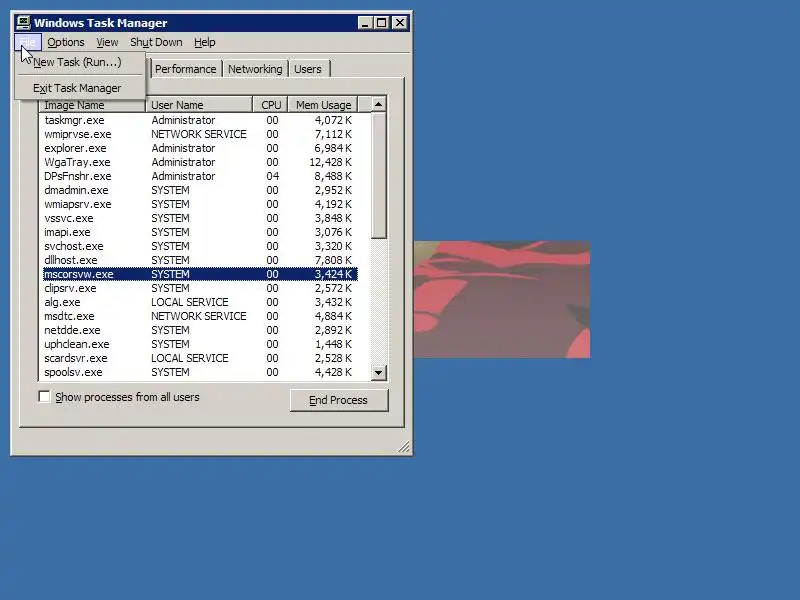Select the dmadmin.exe process
The image size is (800, 600).
click(200, 190)
